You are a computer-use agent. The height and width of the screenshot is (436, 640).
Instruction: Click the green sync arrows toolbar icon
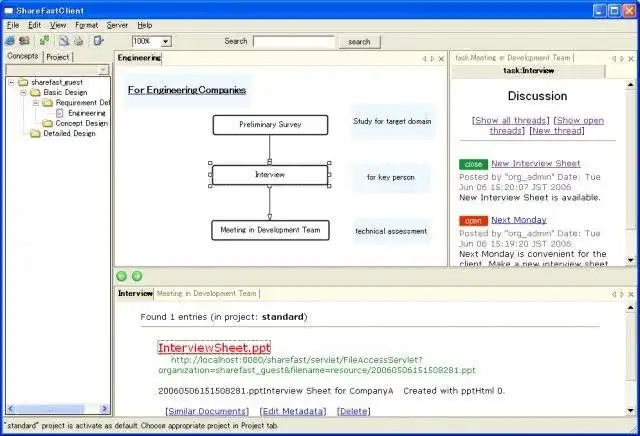(x=44, y=40)
